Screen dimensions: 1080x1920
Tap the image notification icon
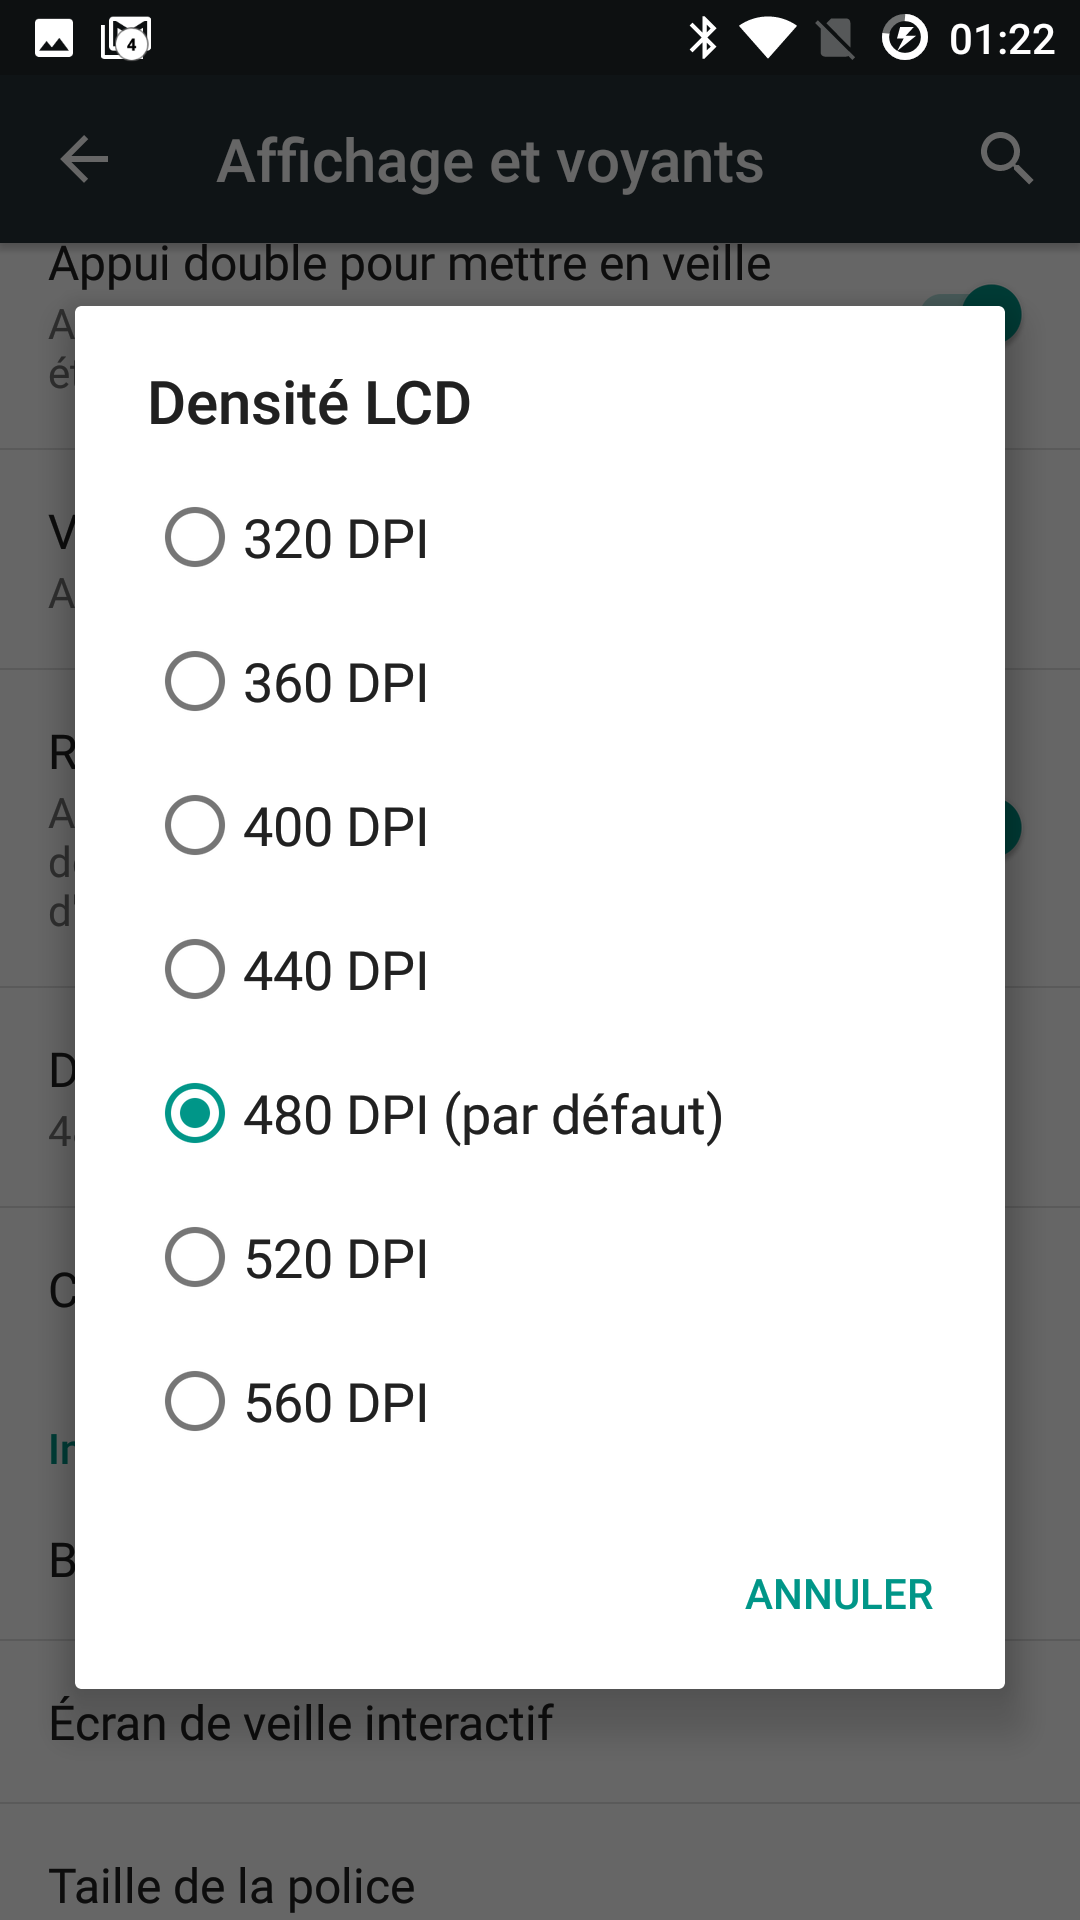[x=54, y=39]
